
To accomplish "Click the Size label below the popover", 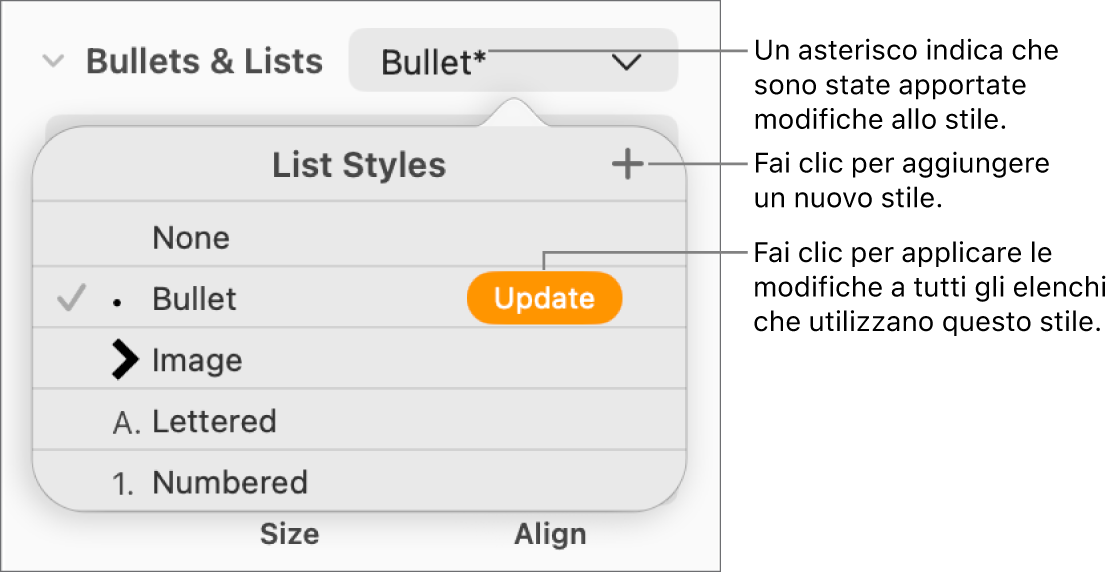I will point(289,535).
